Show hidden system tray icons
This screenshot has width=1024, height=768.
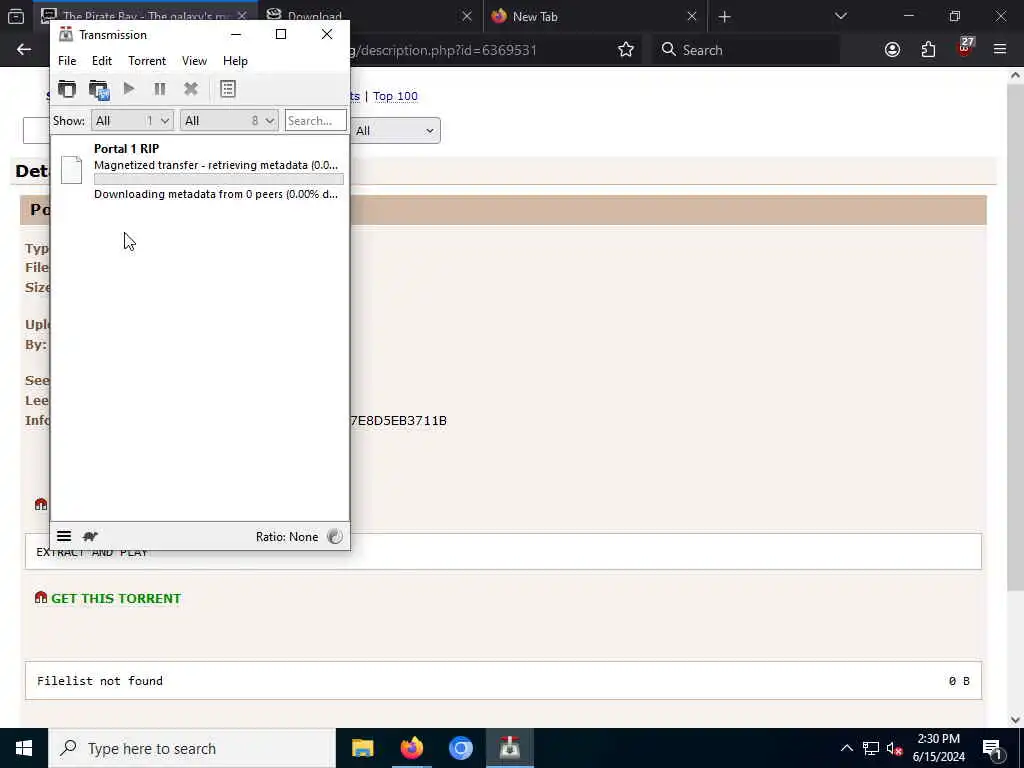click(846, 748)
